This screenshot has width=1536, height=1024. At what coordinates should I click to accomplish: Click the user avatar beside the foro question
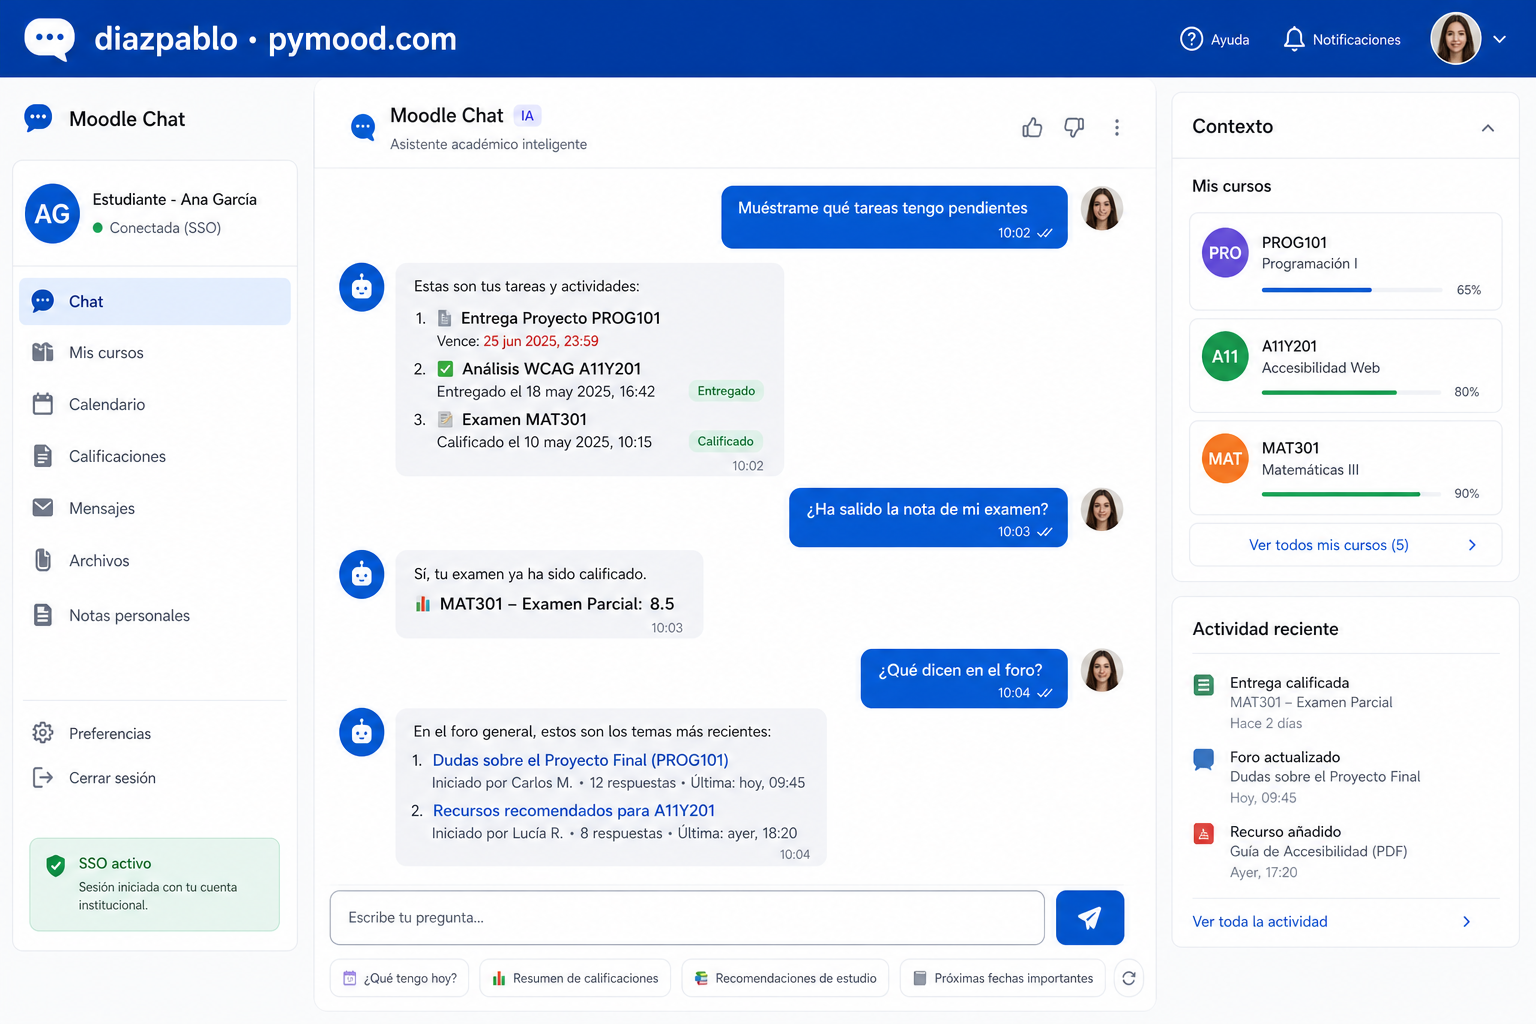[1102, 670]
